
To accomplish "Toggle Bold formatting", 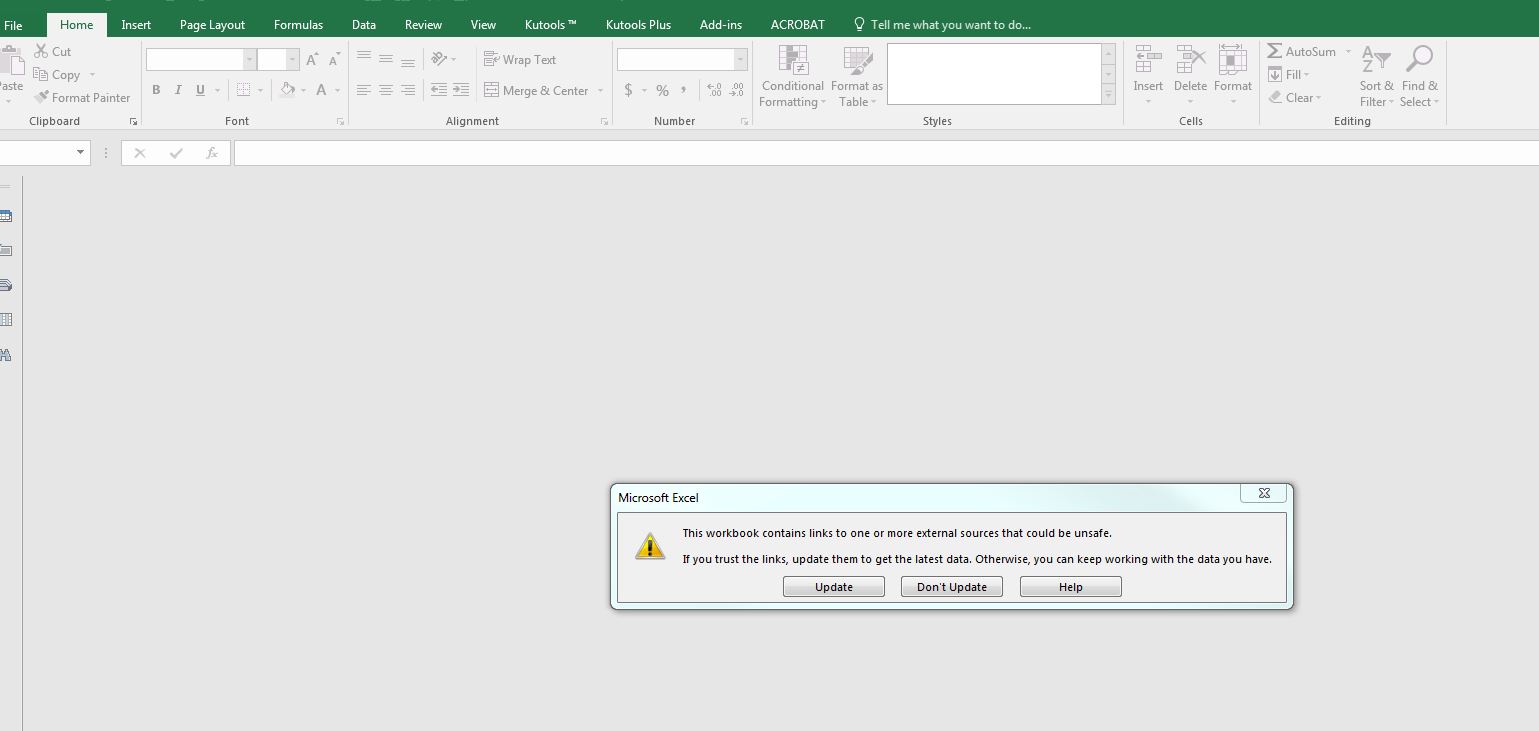I will pyautogui.click(x=156, y=90).
